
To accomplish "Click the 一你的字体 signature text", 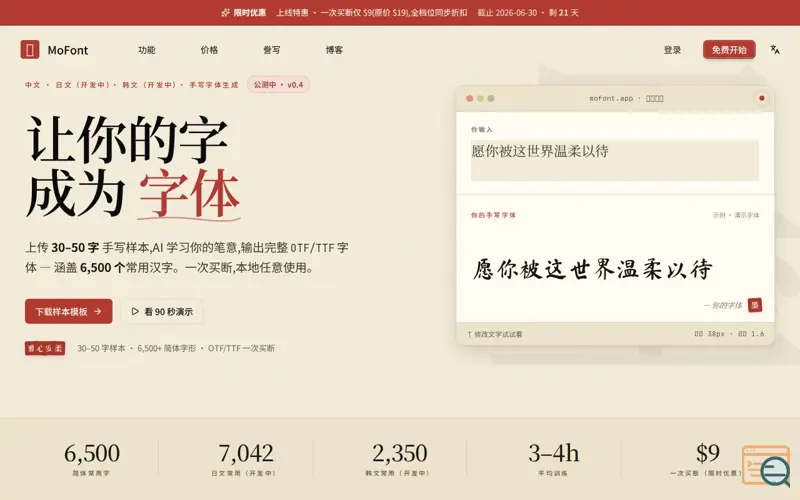I will pos(723,305).
